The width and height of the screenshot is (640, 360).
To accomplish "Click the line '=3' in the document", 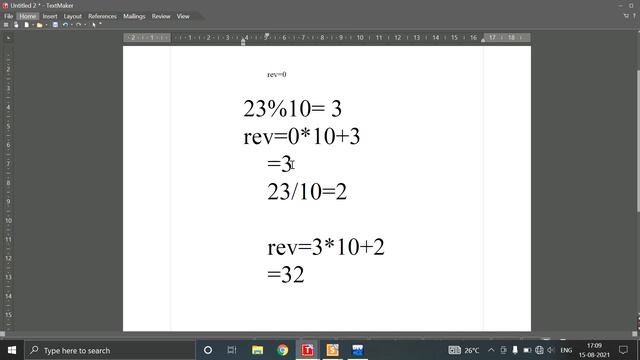I will [279, 164].
